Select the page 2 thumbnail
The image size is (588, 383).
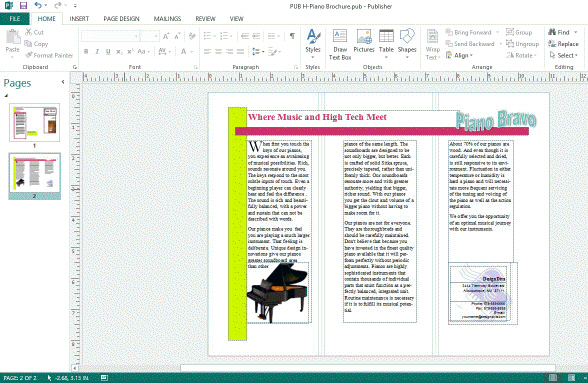point(34,173)
